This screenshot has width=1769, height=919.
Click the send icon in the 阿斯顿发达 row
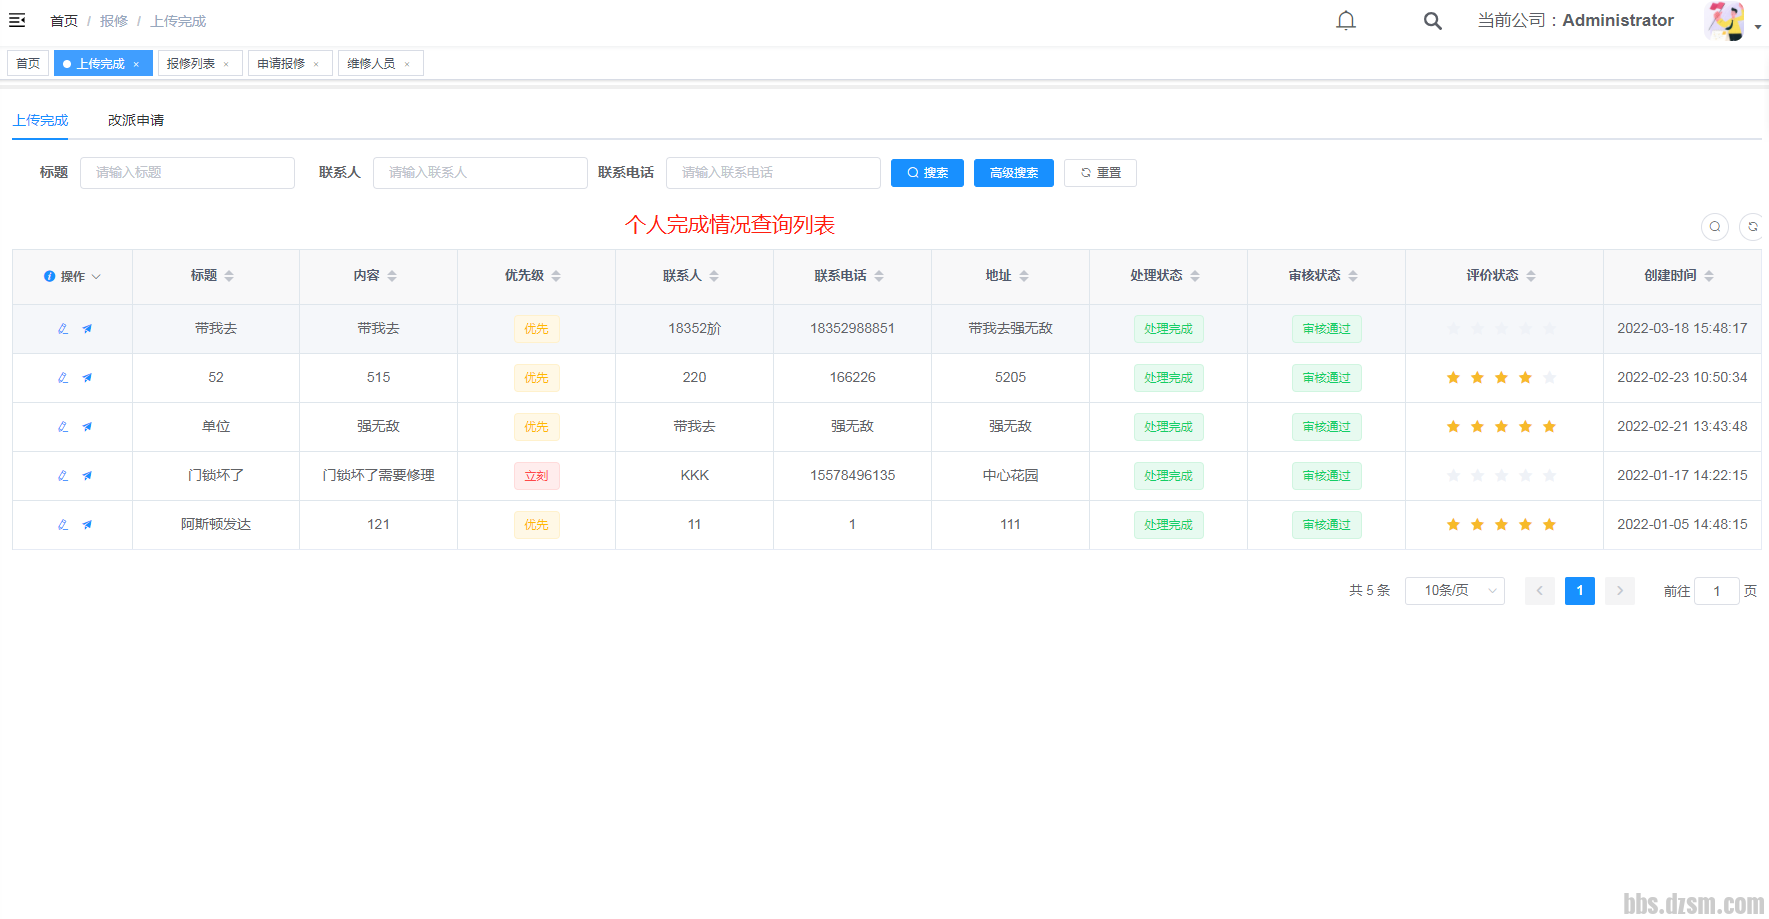(87, 525)
